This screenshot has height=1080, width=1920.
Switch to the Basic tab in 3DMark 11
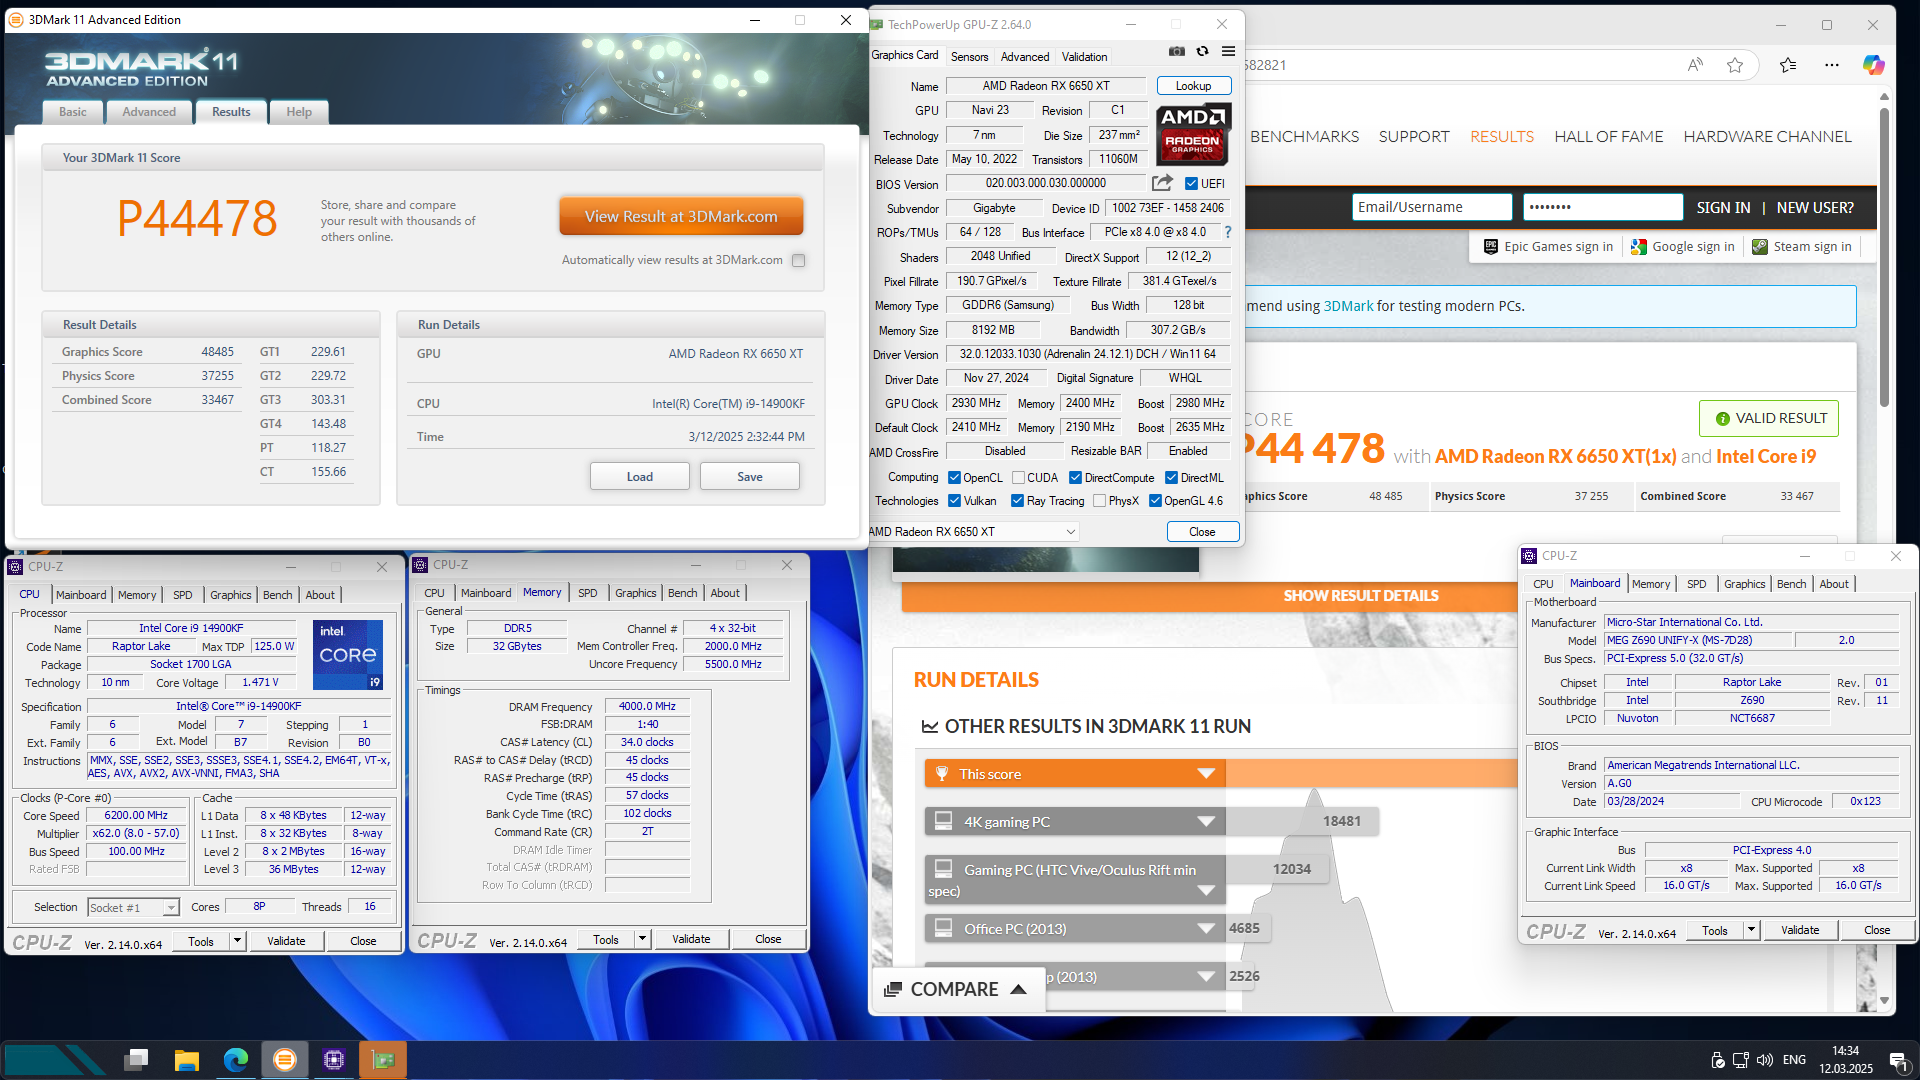tap(73, 112)
